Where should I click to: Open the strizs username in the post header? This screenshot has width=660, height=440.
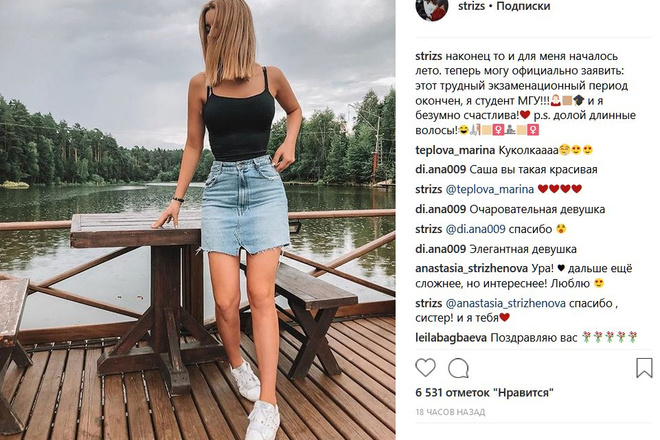[x=471, y=6]
